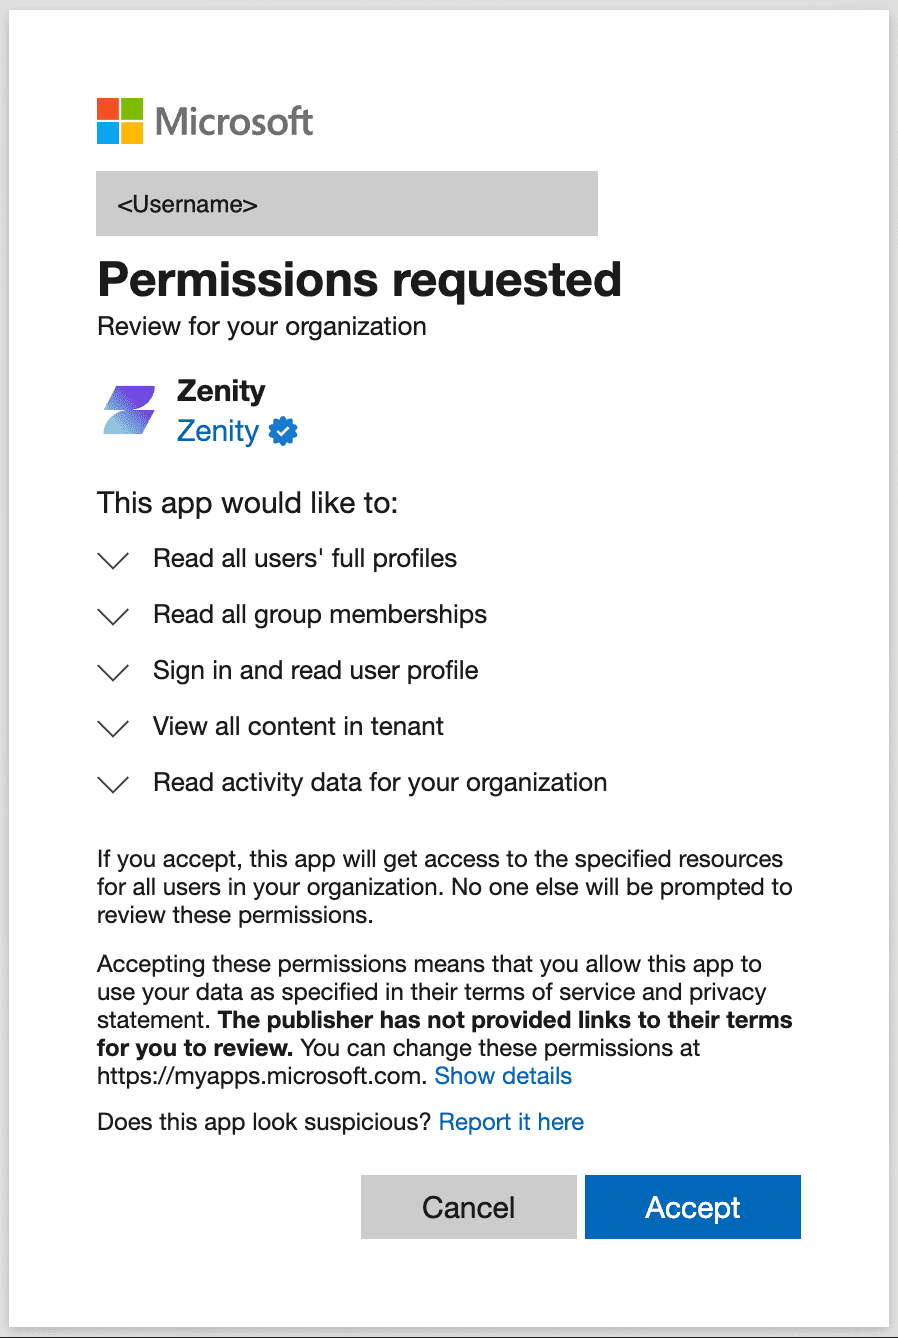Click the bold Zenity app name
Image resolution: width=898 pixels, height=1338 pixels.
[x=221, y=391]
